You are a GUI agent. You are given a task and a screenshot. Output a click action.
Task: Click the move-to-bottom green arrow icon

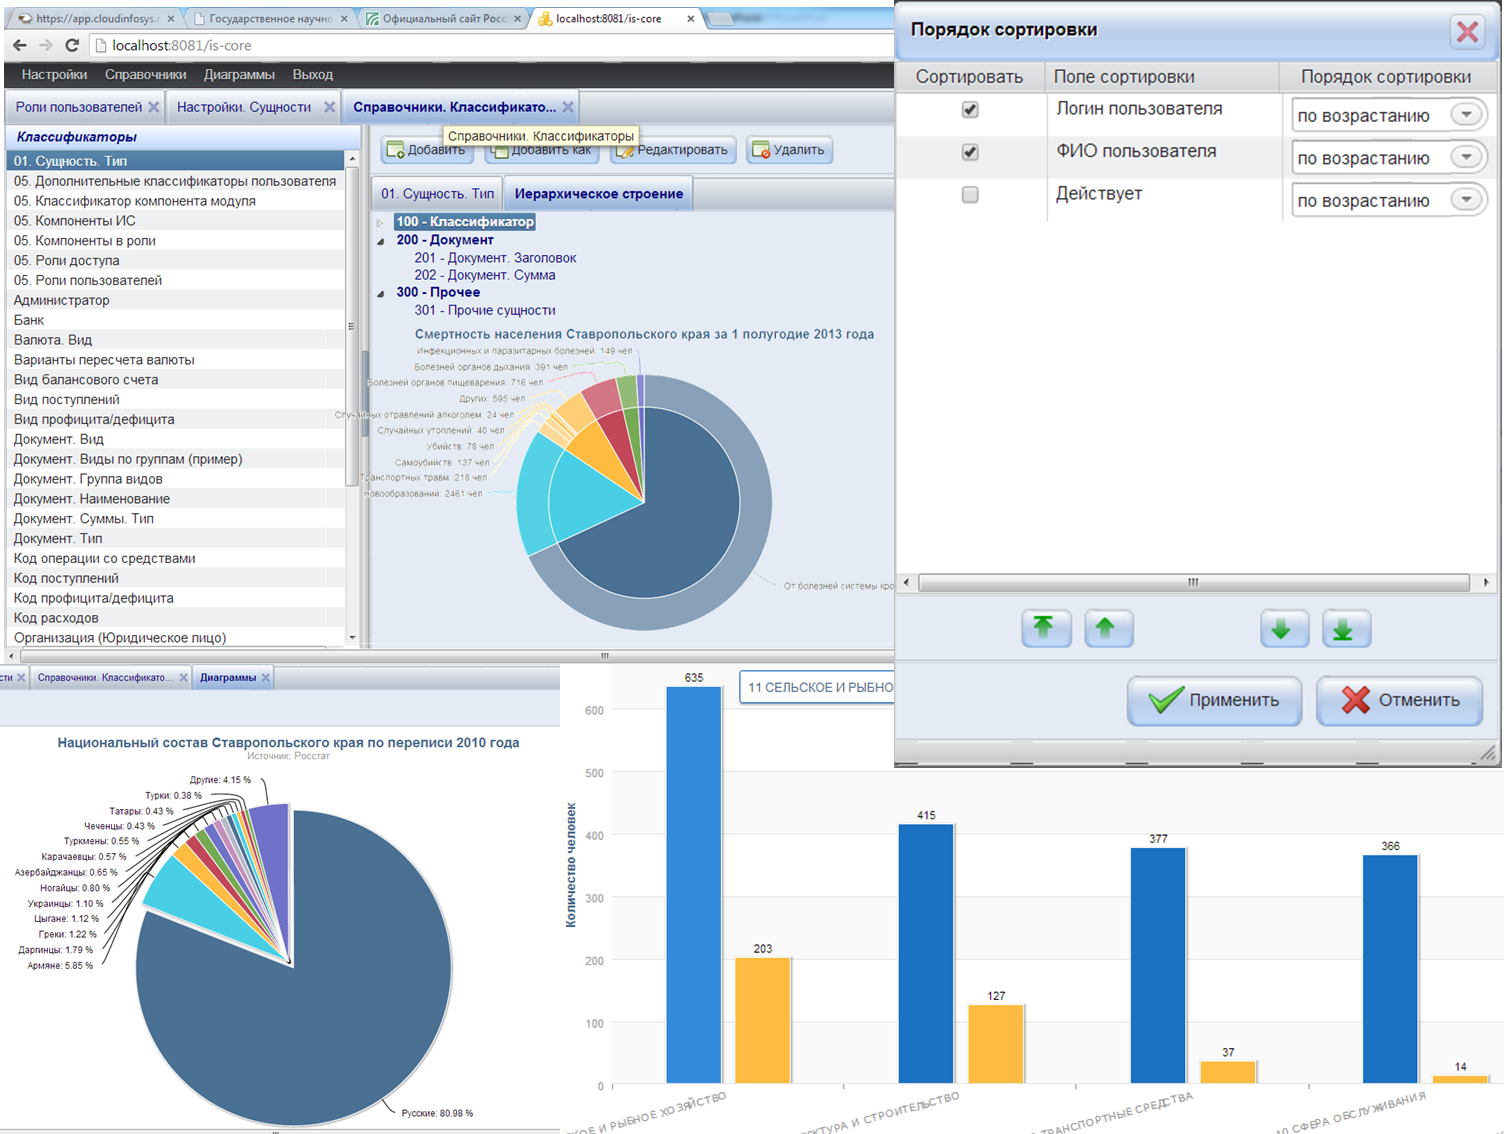tap(1345, 629)
